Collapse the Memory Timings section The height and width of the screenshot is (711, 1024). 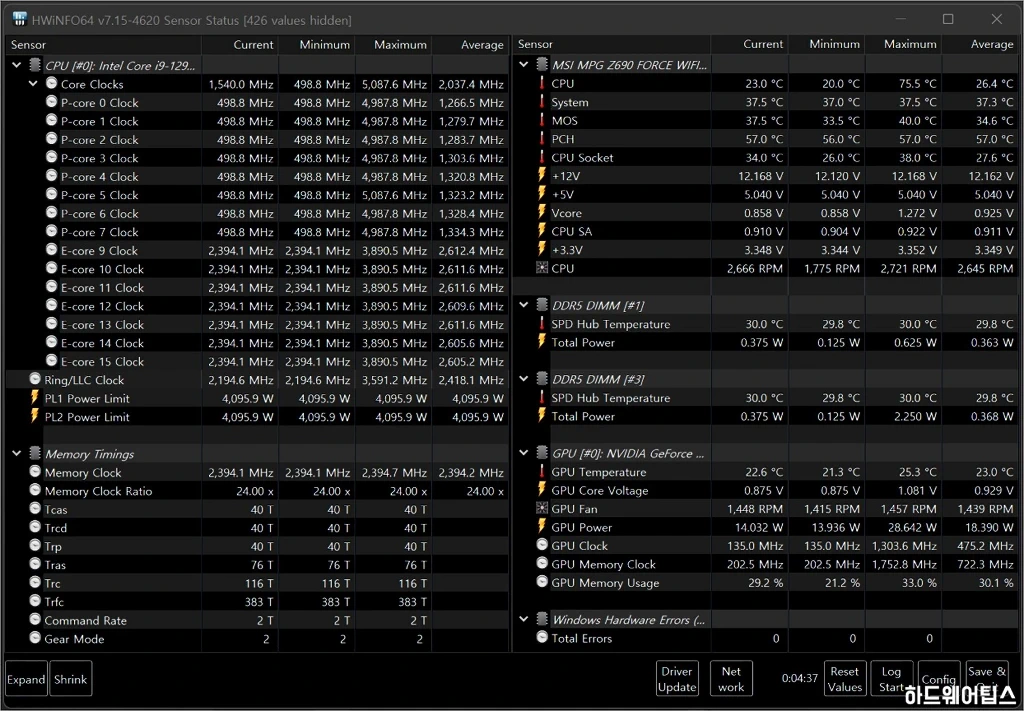point(16,454)
